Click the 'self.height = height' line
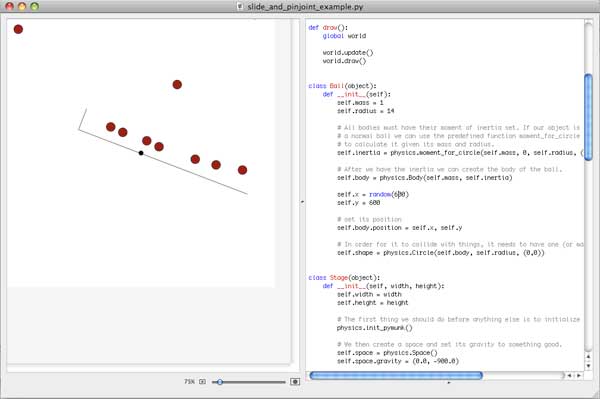Image resolution: width=600 pixels, height=399 pixels. (x=373, y=303)
